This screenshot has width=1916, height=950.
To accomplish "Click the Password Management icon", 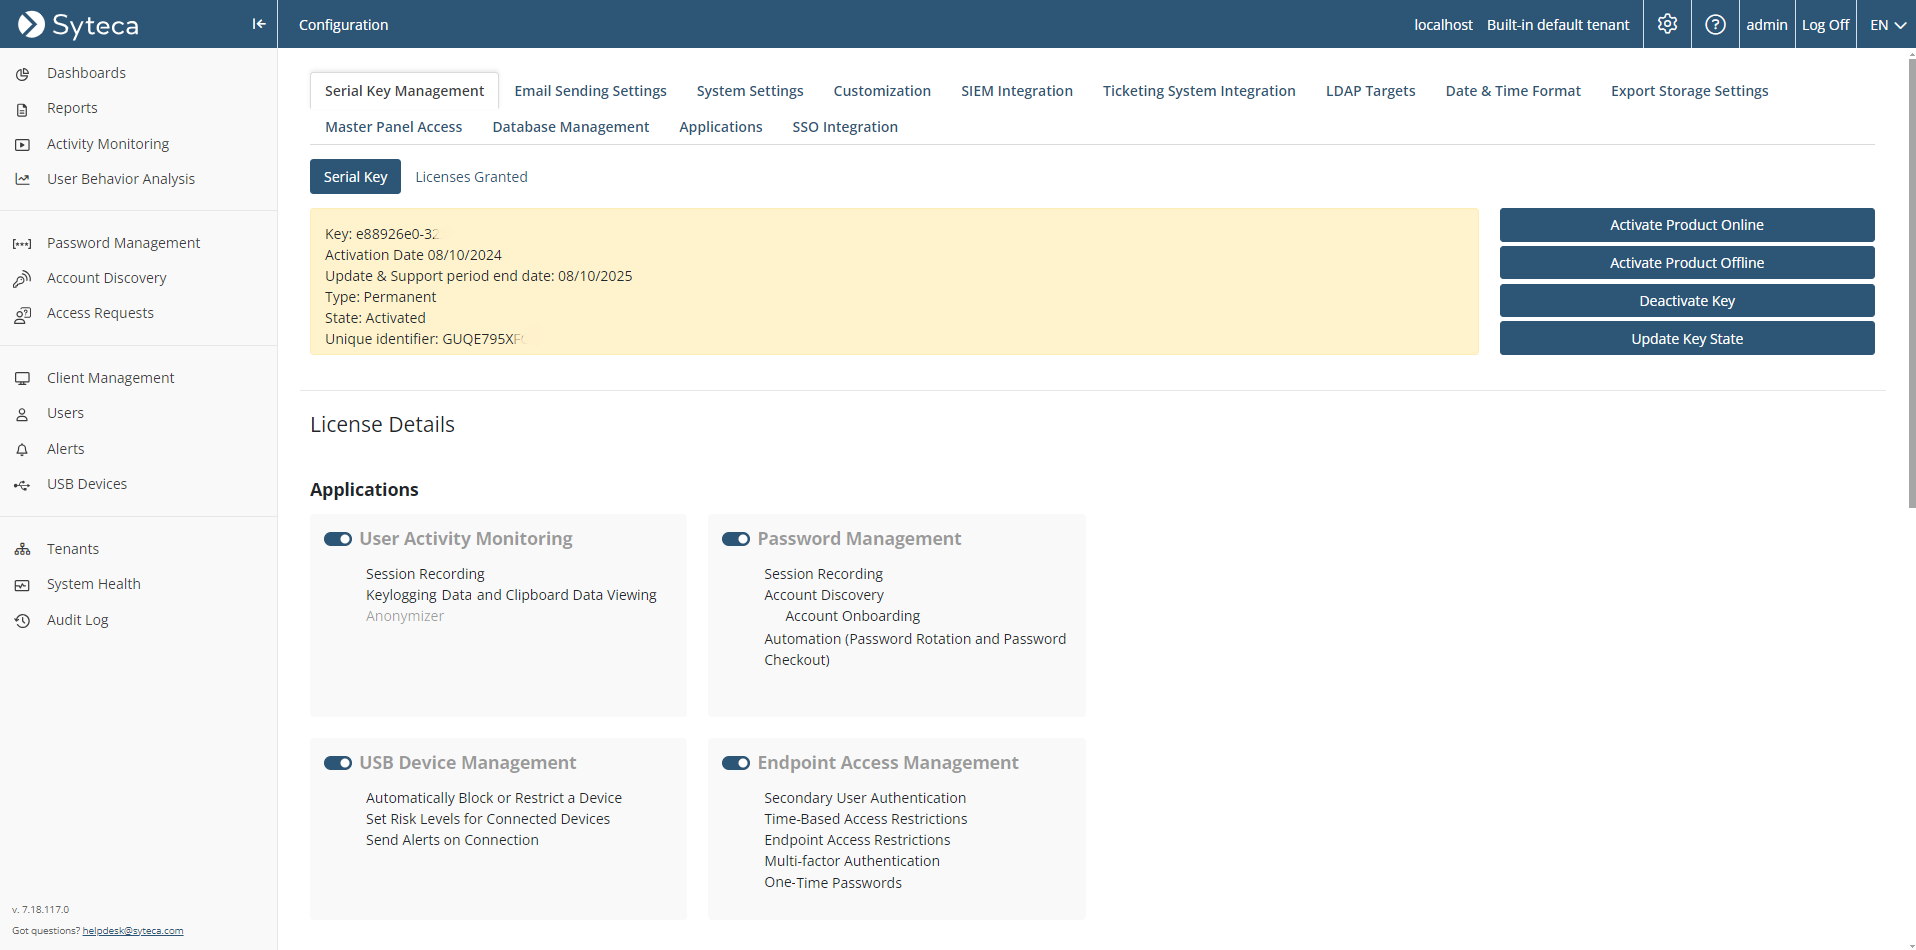I will point(22,243).
